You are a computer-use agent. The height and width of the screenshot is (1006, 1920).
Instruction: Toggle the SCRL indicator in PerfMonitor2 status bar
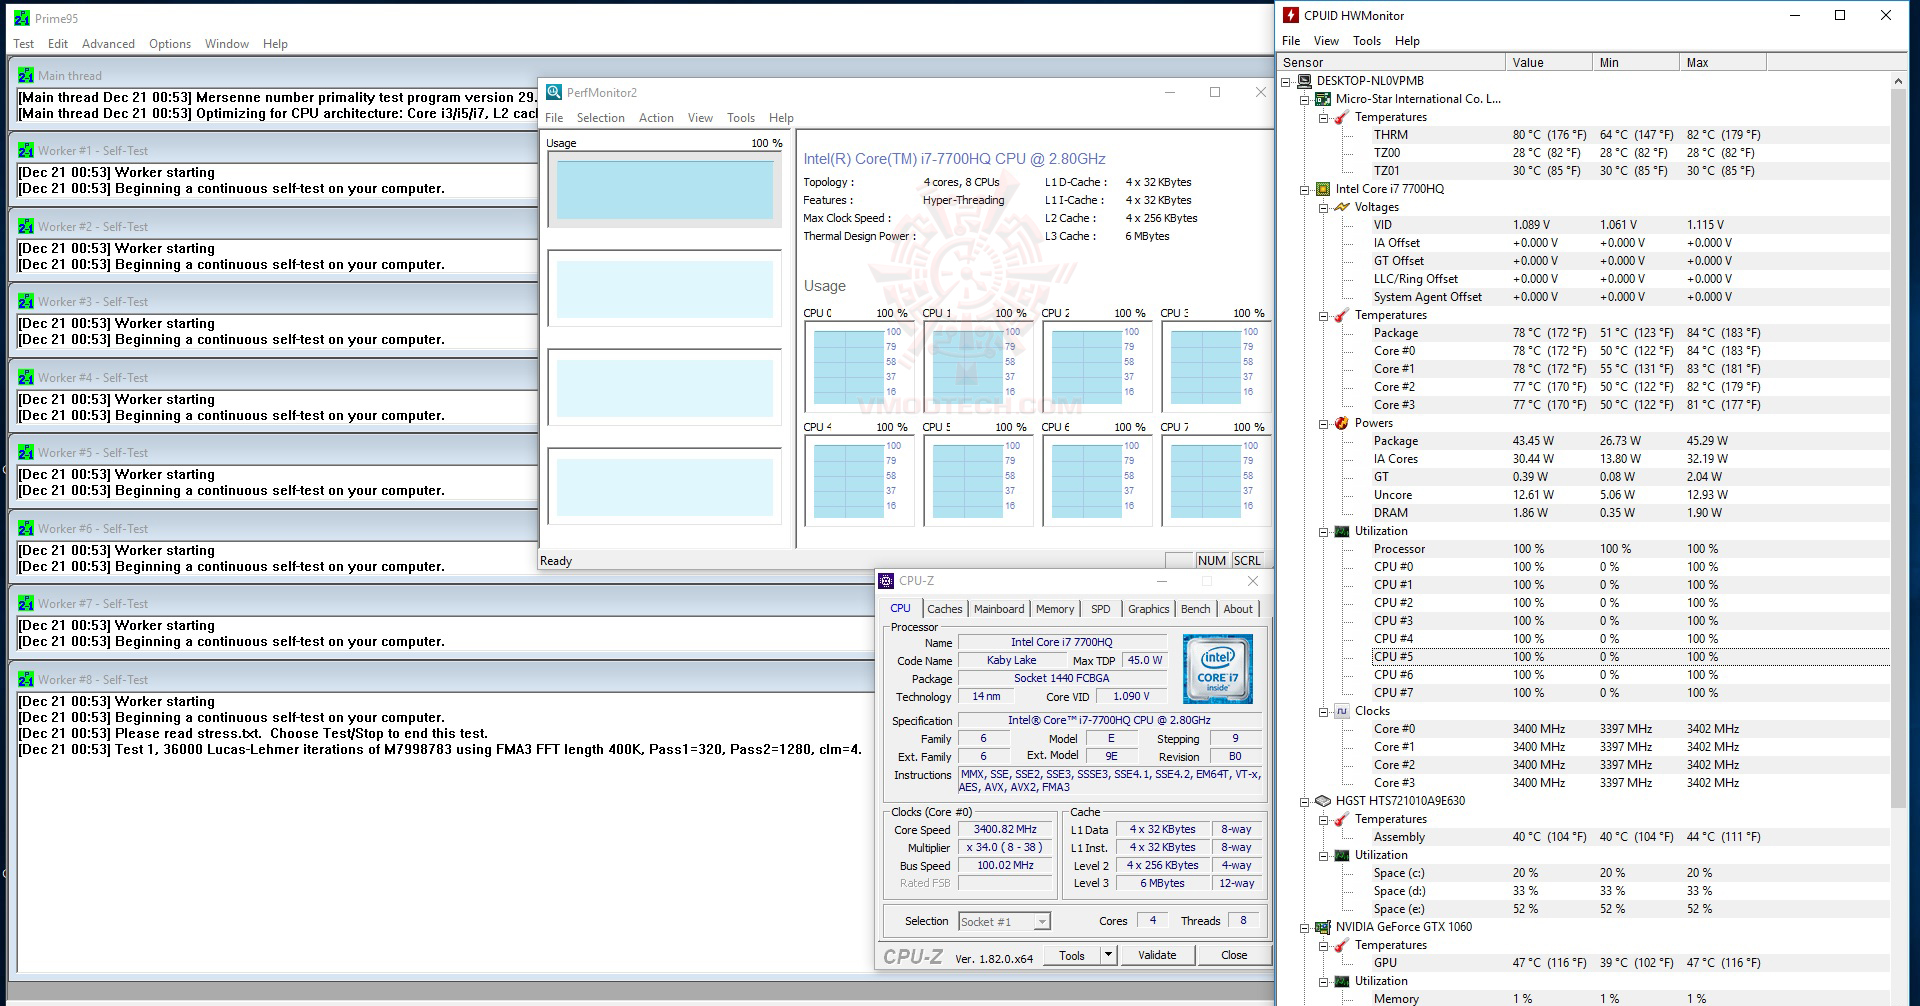1247,560
